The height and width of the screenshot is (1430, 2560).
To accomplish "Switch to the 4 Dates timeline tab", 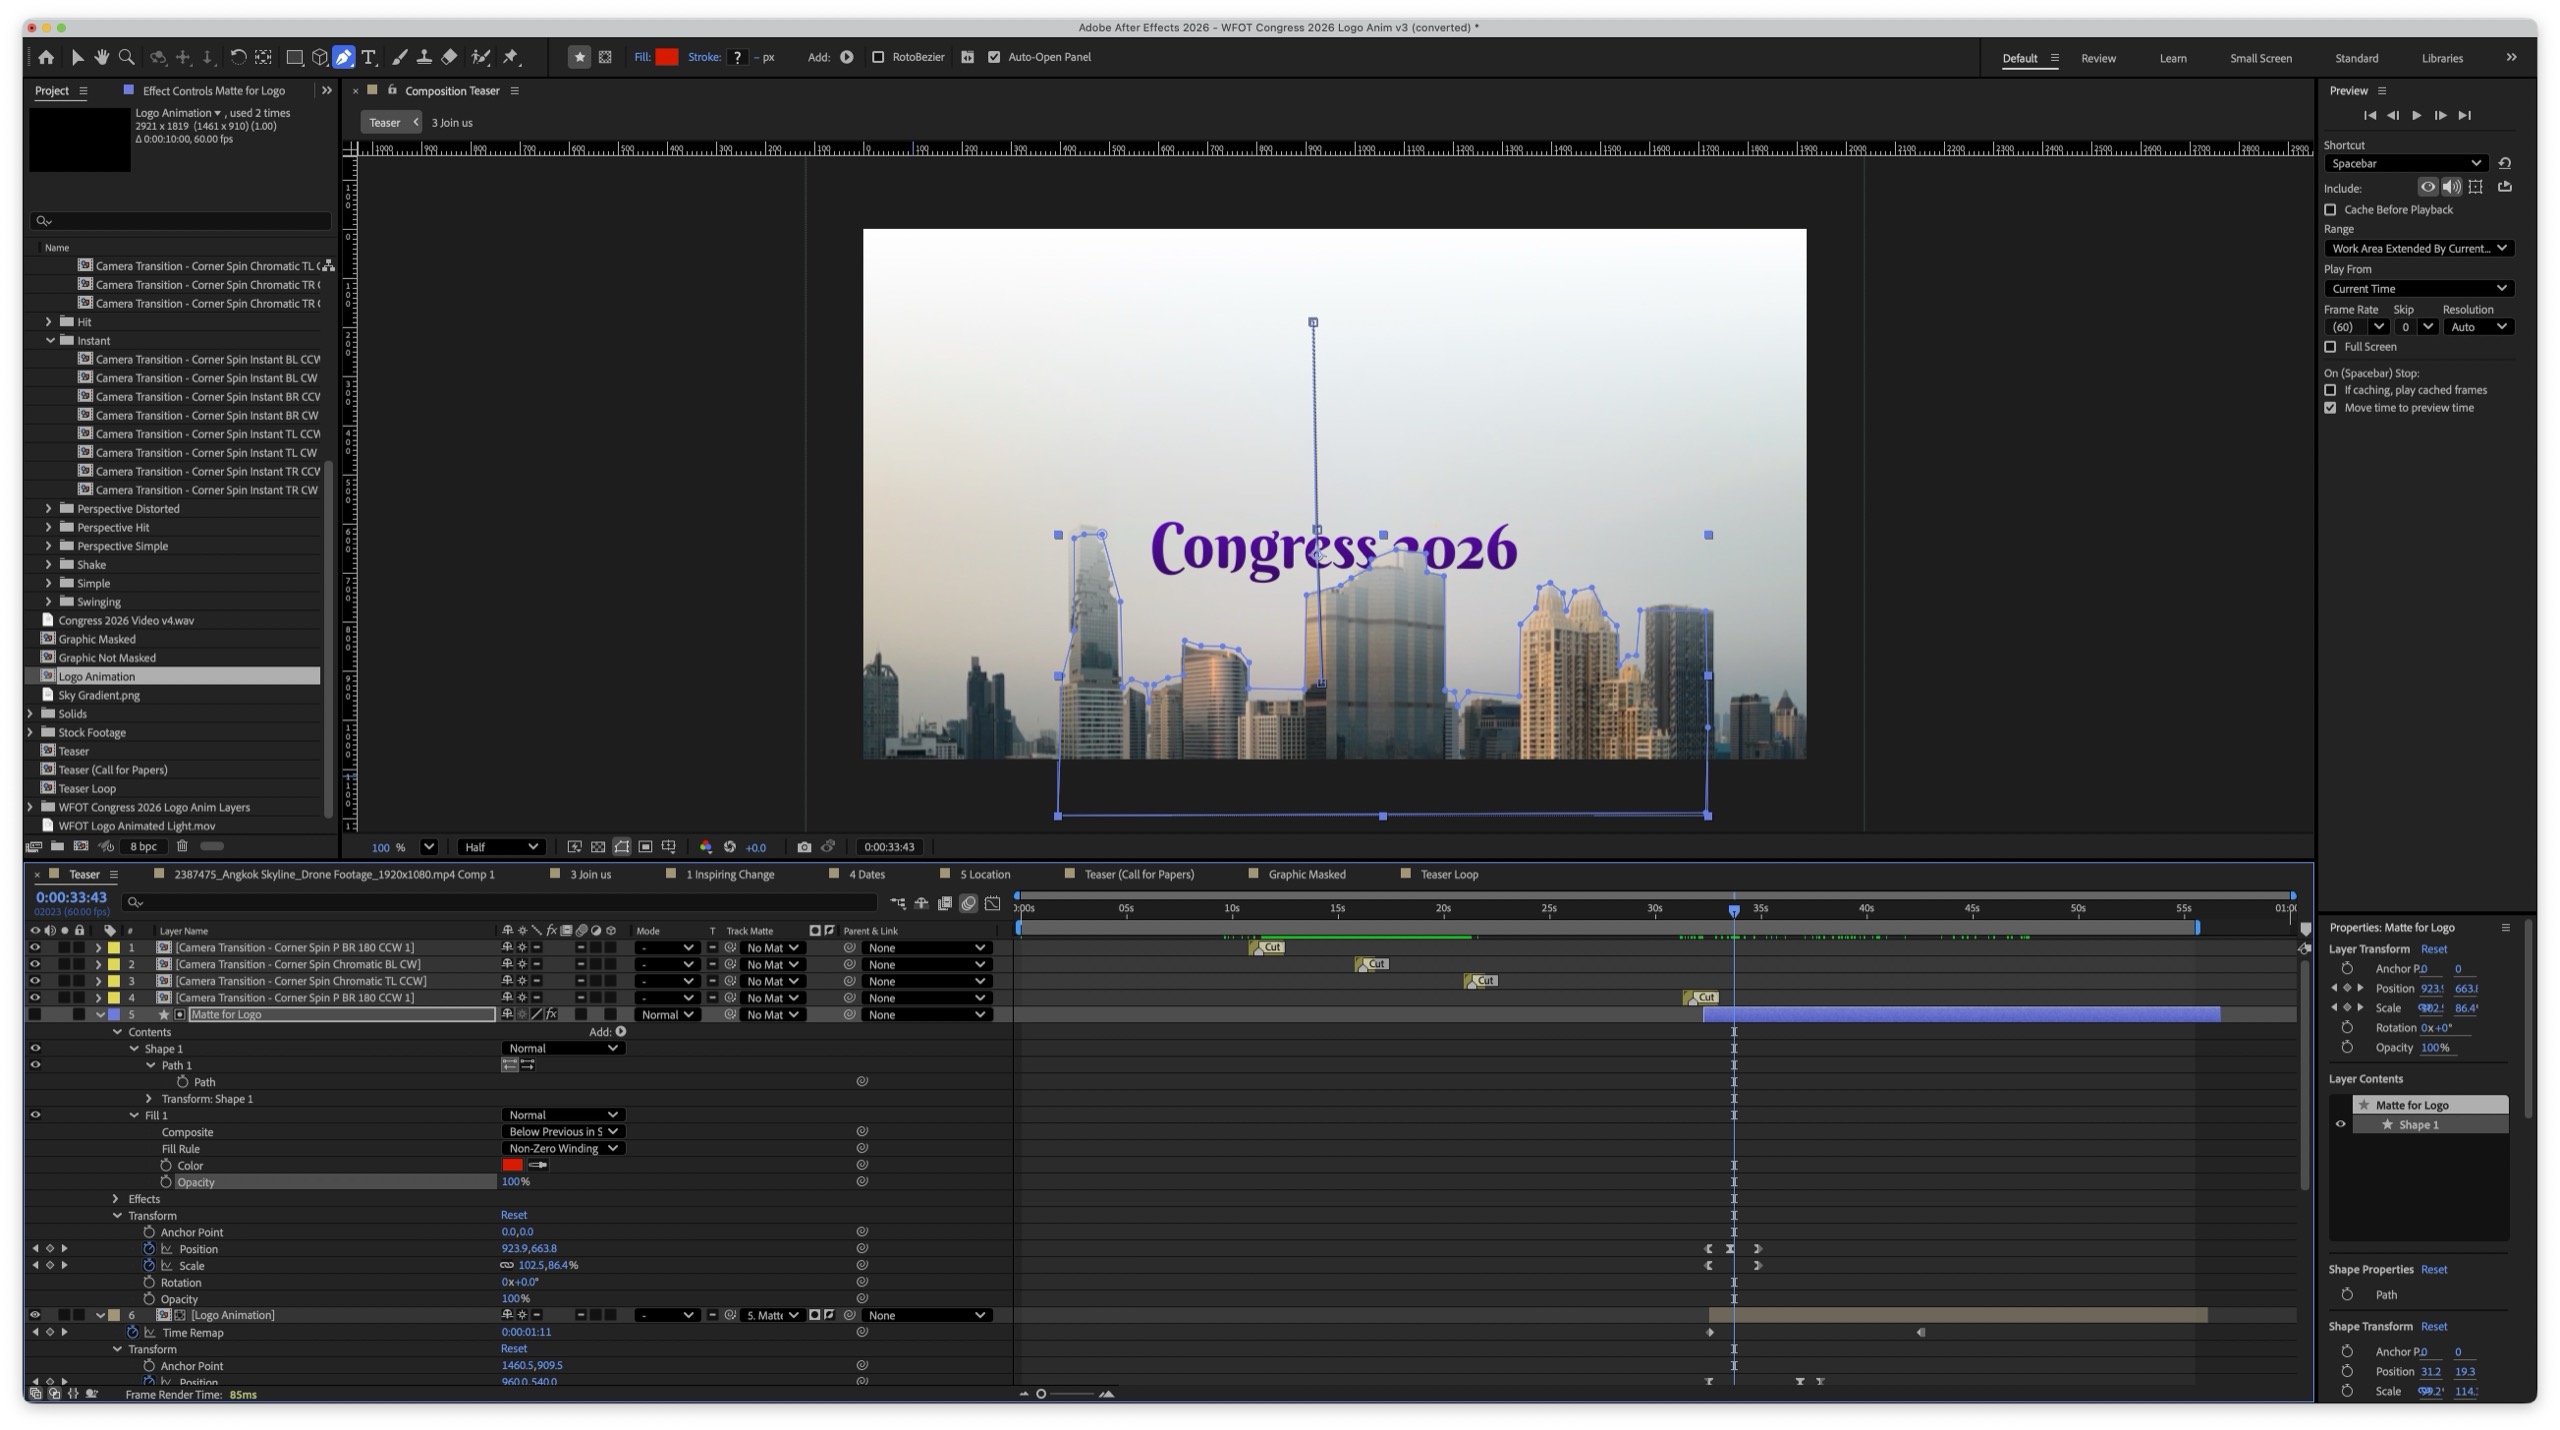I will 866,874.
